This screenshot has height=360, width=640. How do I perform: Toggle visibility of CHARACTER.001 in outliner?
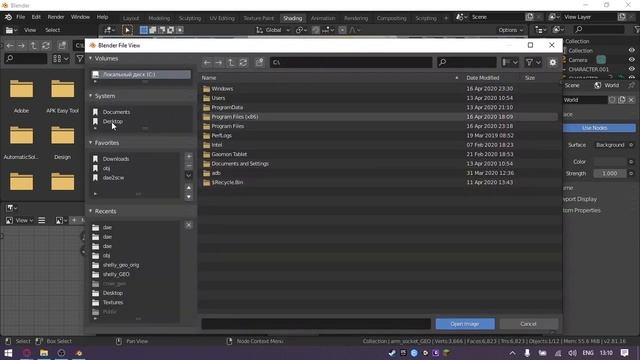pyautogui.click(x=631, y=69)
